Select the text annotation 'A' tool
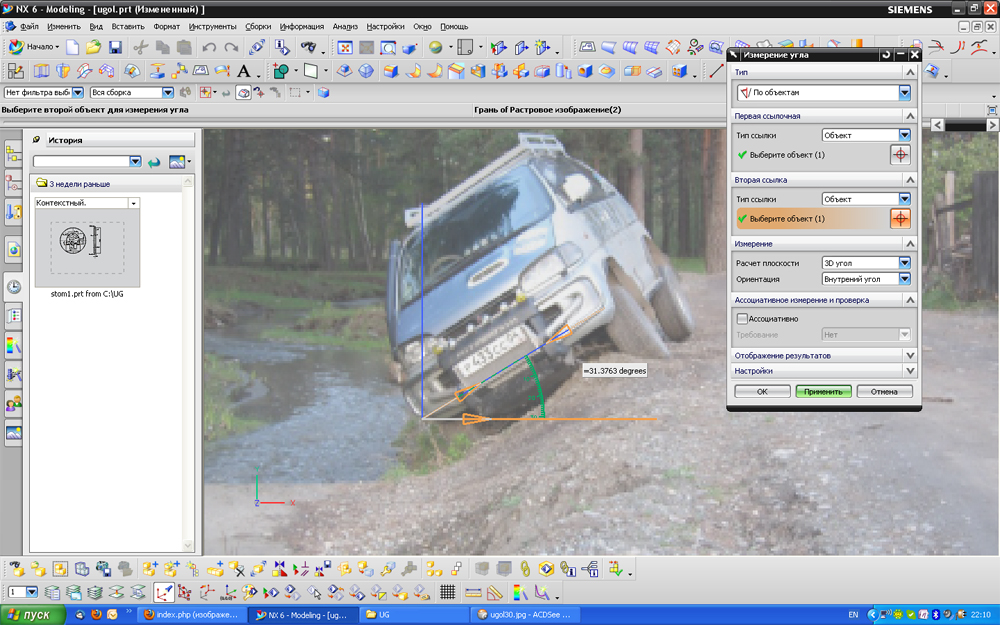The width and height of the screenshot is (1000, 625). [x=244, y=71]
